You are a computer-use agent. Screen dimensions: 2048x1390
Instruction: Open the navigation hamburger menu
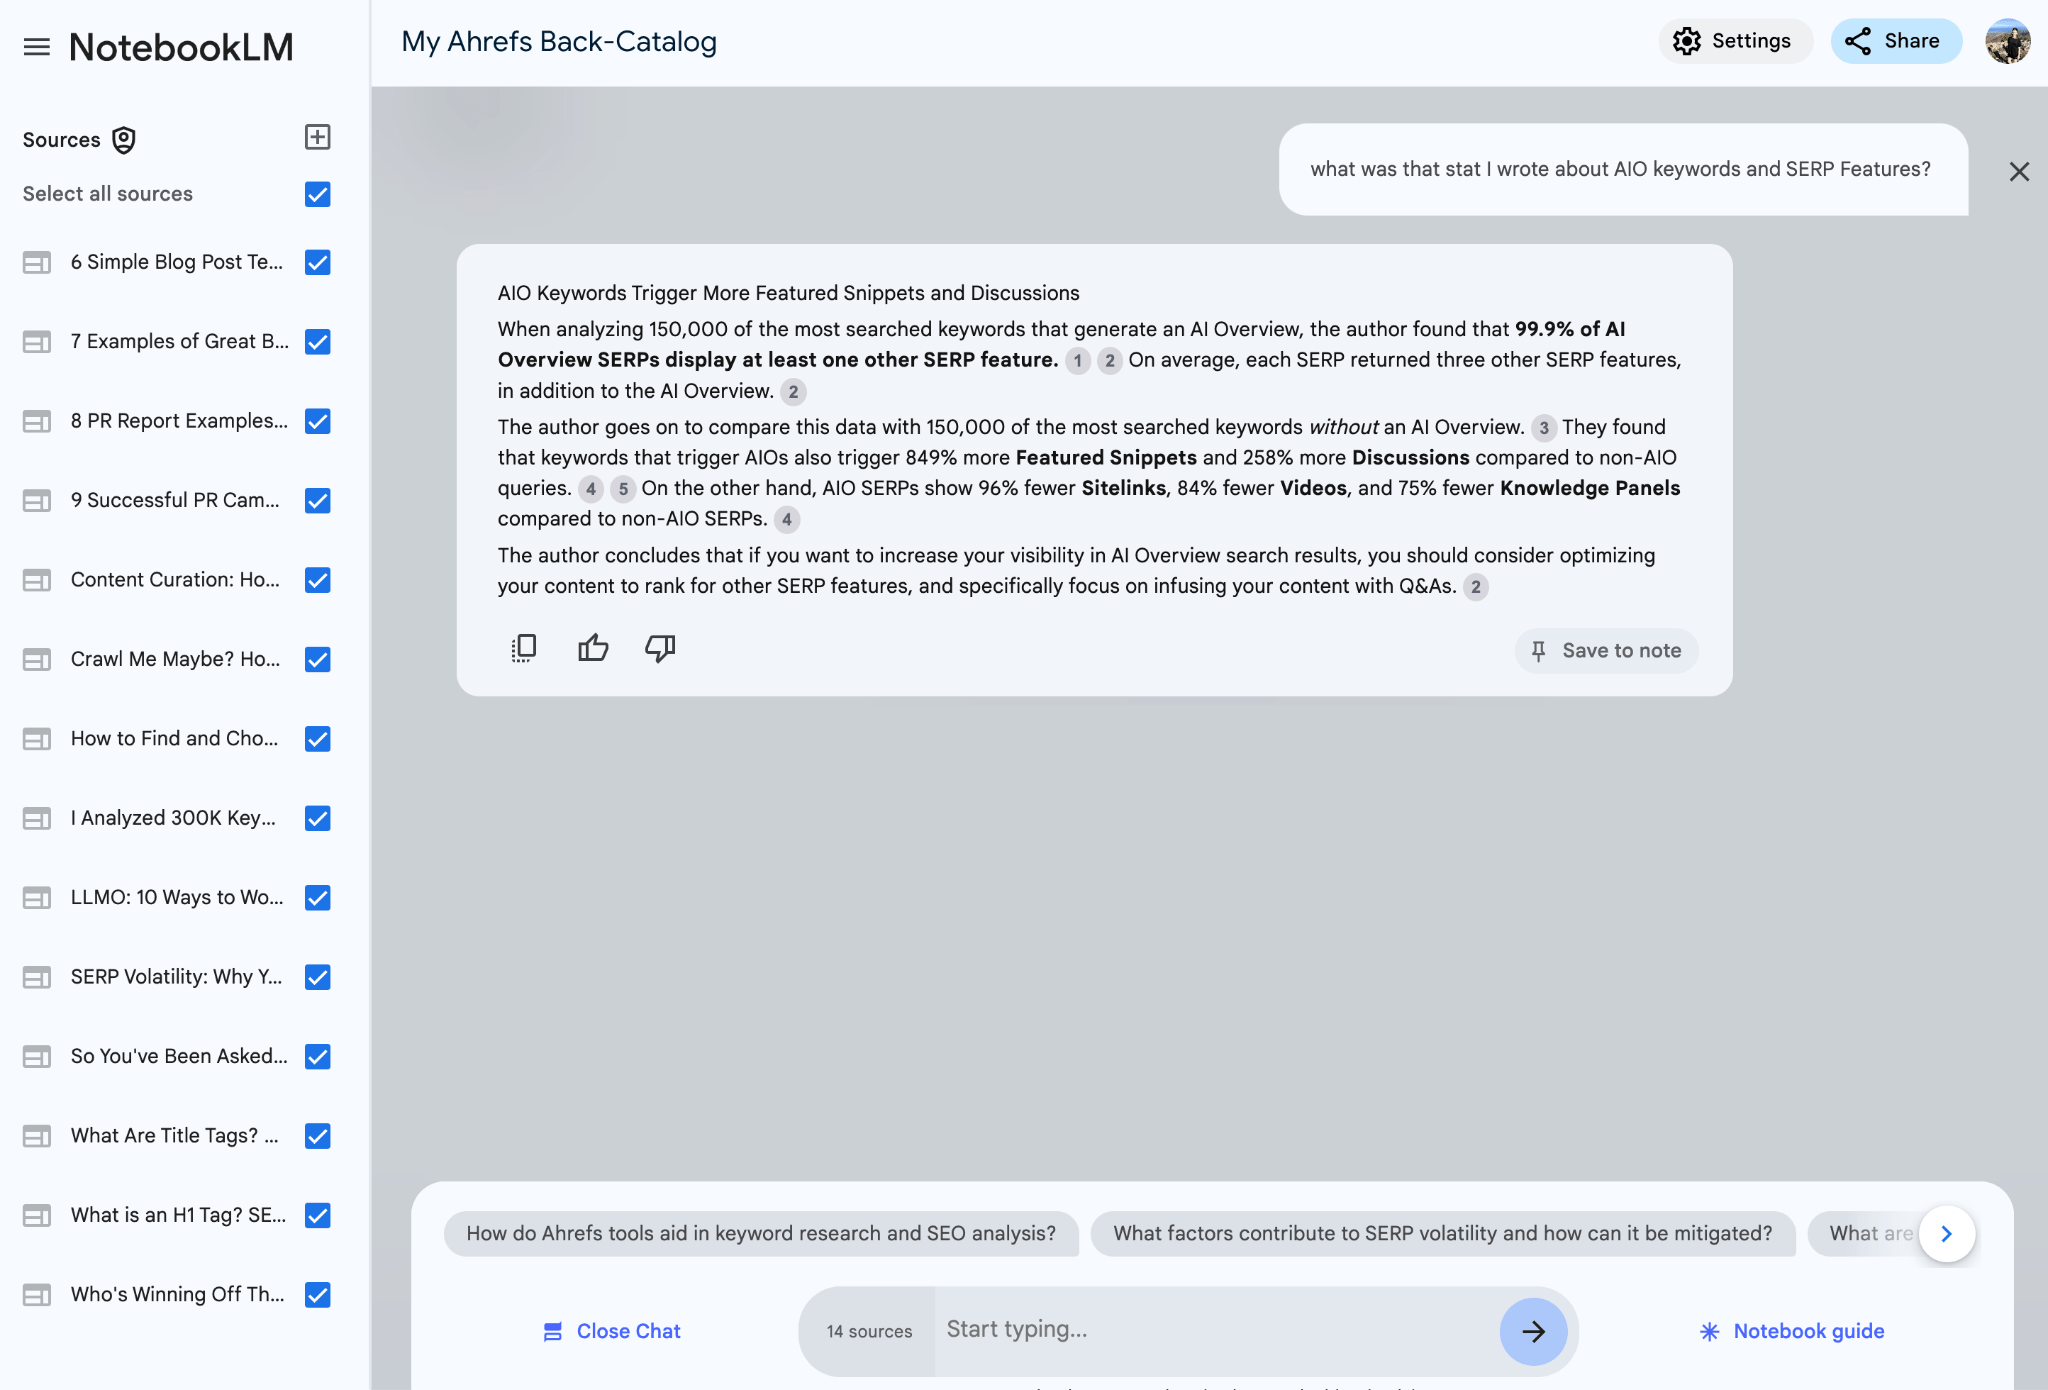[x=35, y=45]
